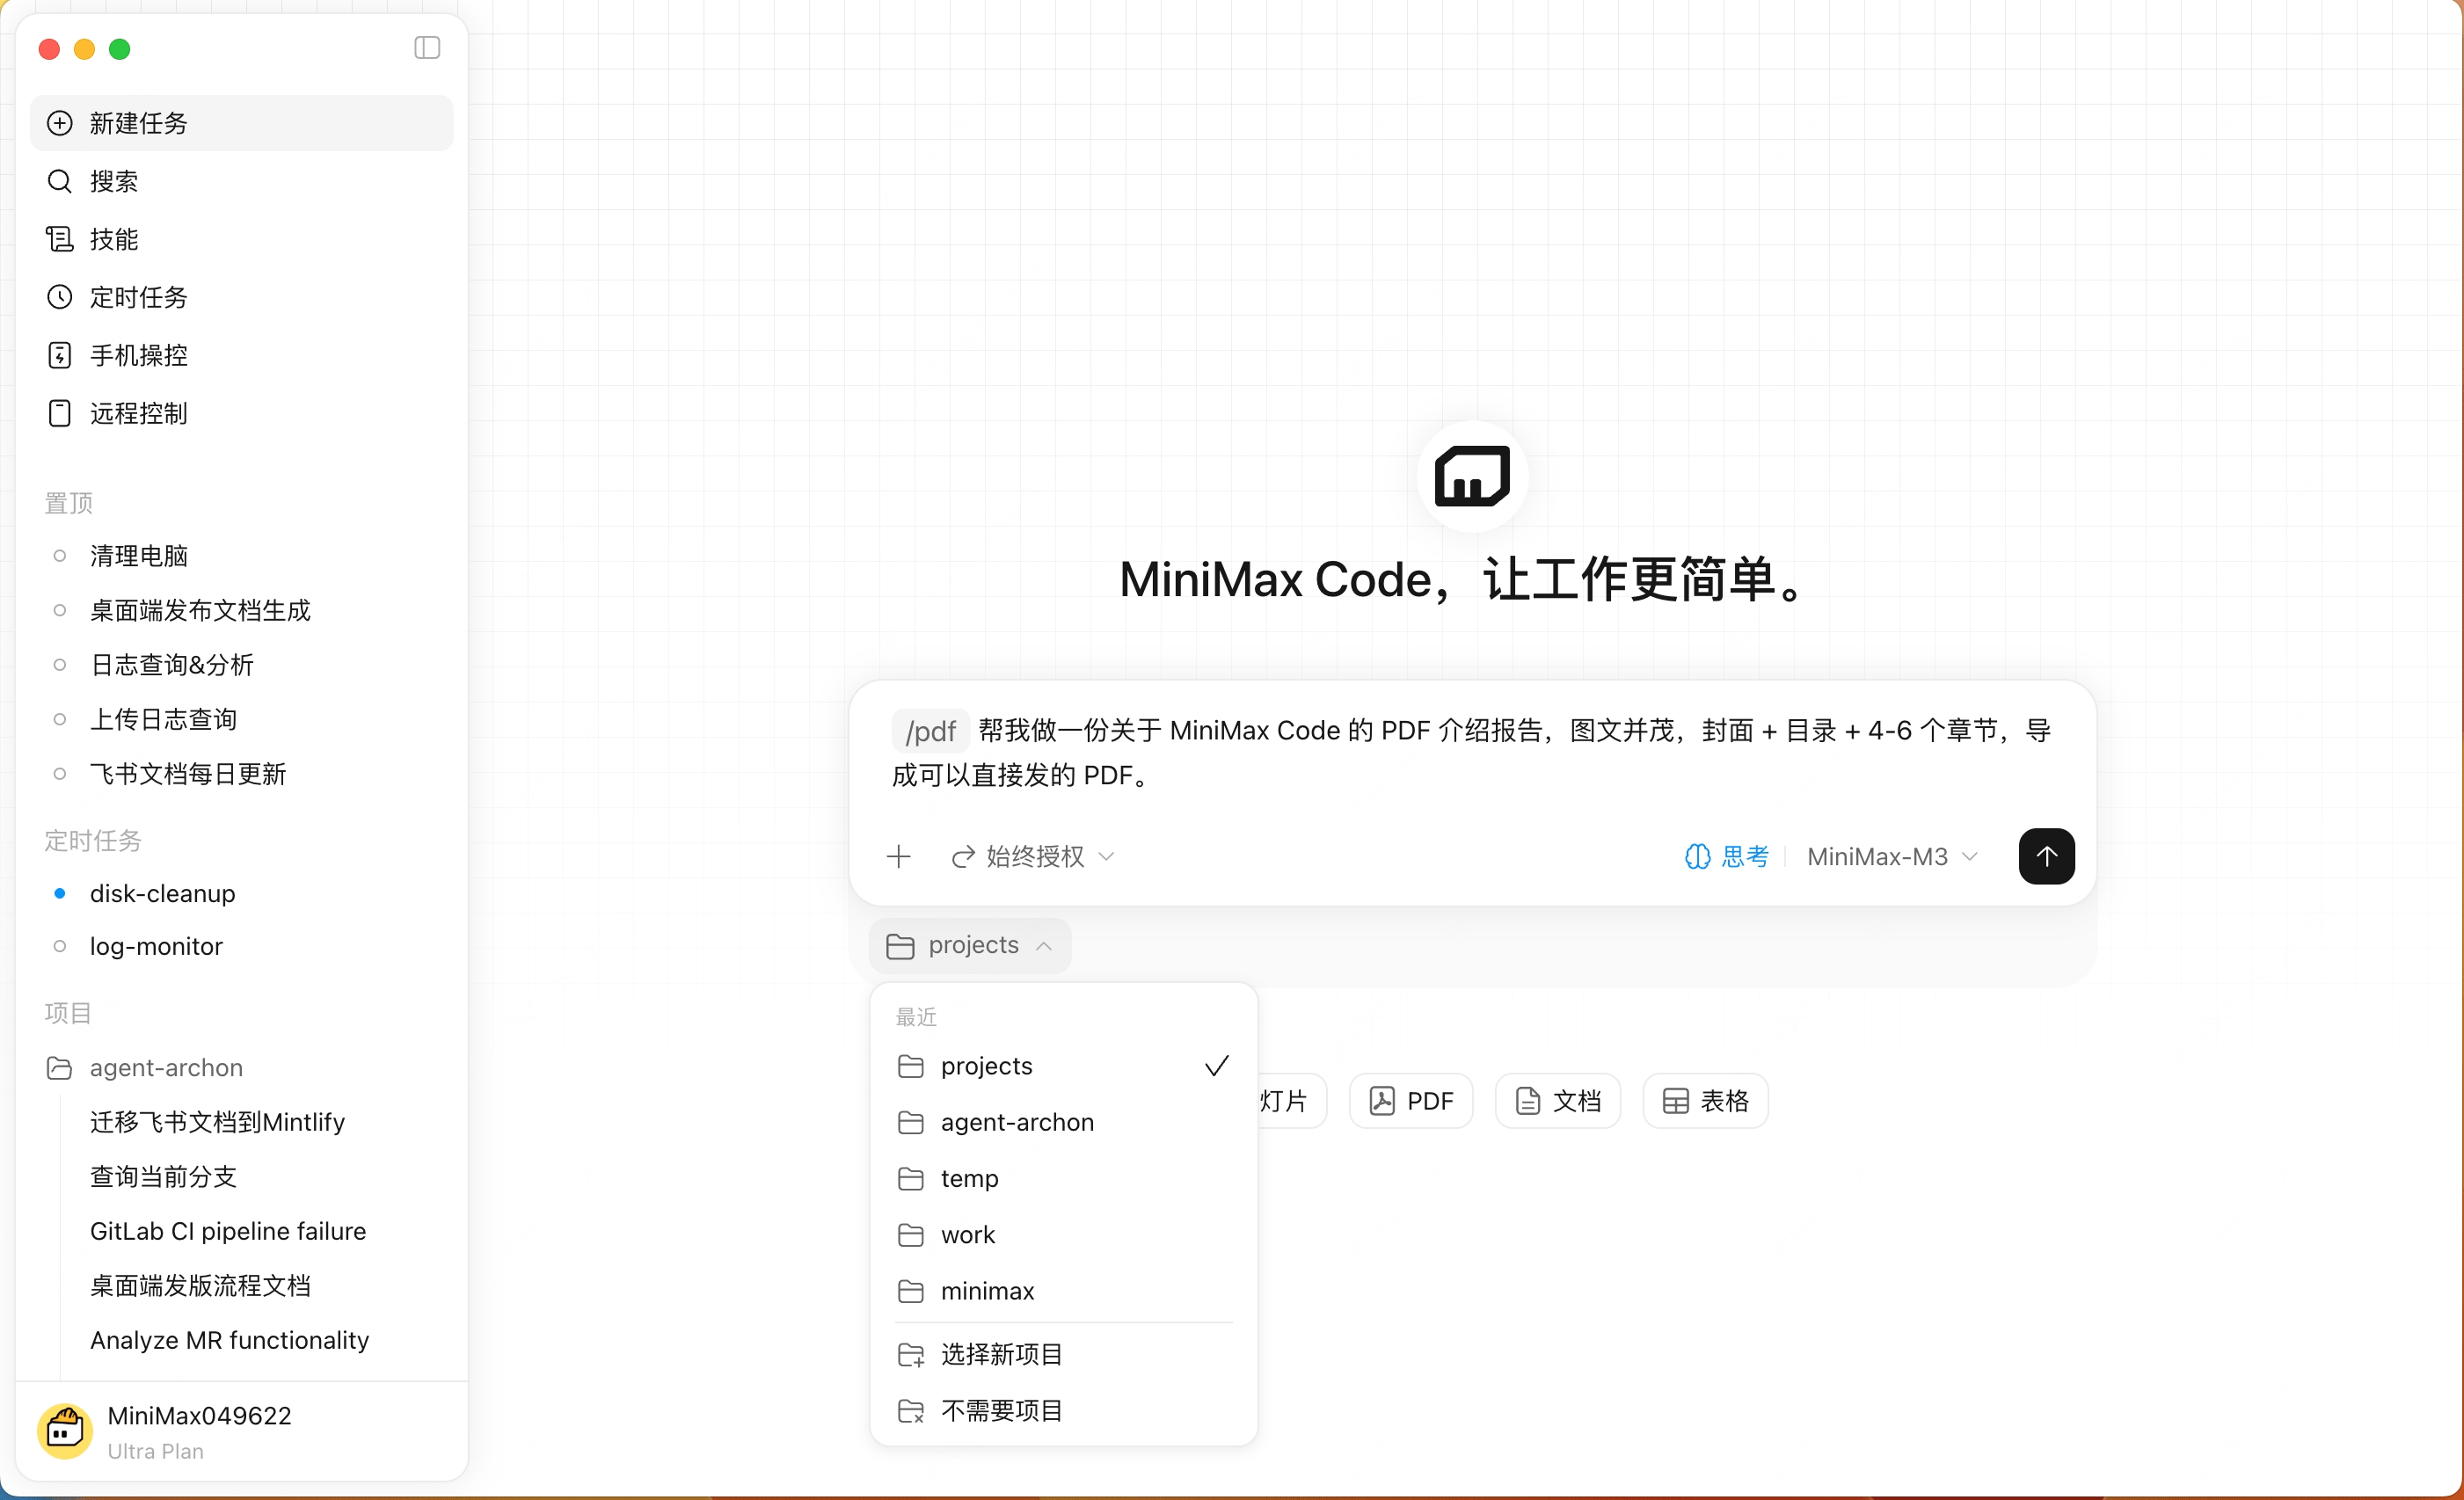
Task: Click the PDF file icon chip
Action: [1411, 1101]
